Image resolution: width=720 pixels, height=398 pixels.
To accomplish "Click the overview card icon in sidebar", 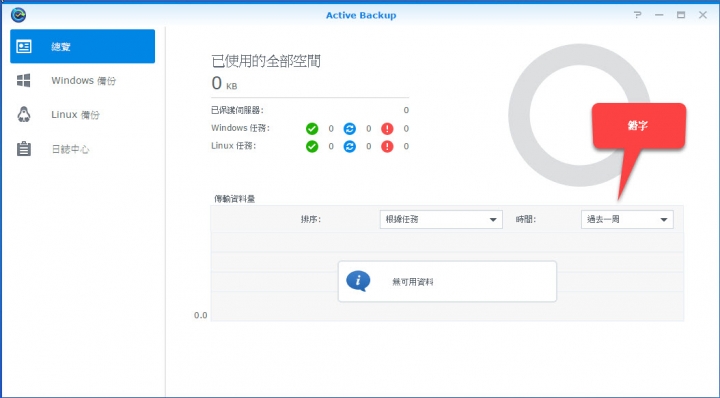I will click(x=24, y=46).
